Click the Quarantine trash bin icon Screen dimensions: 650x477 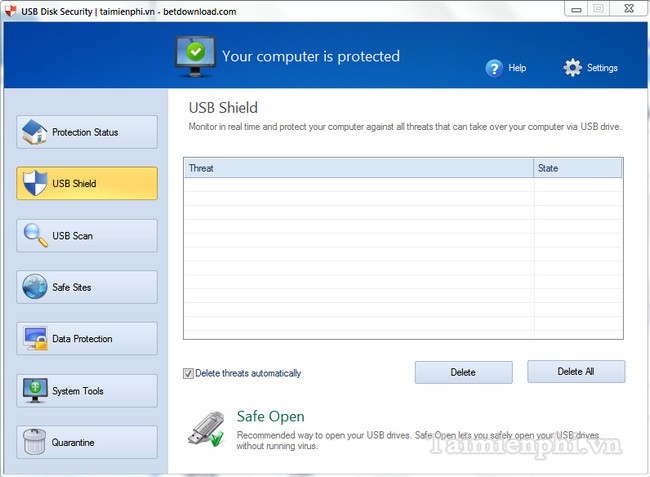tap(34, 442)
